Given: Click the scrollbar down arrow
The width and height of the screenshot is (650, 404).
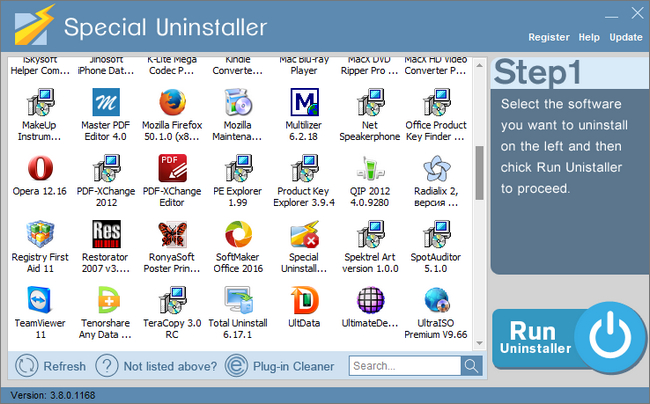Looking at the screenshot, I should [x=479, y=343].
